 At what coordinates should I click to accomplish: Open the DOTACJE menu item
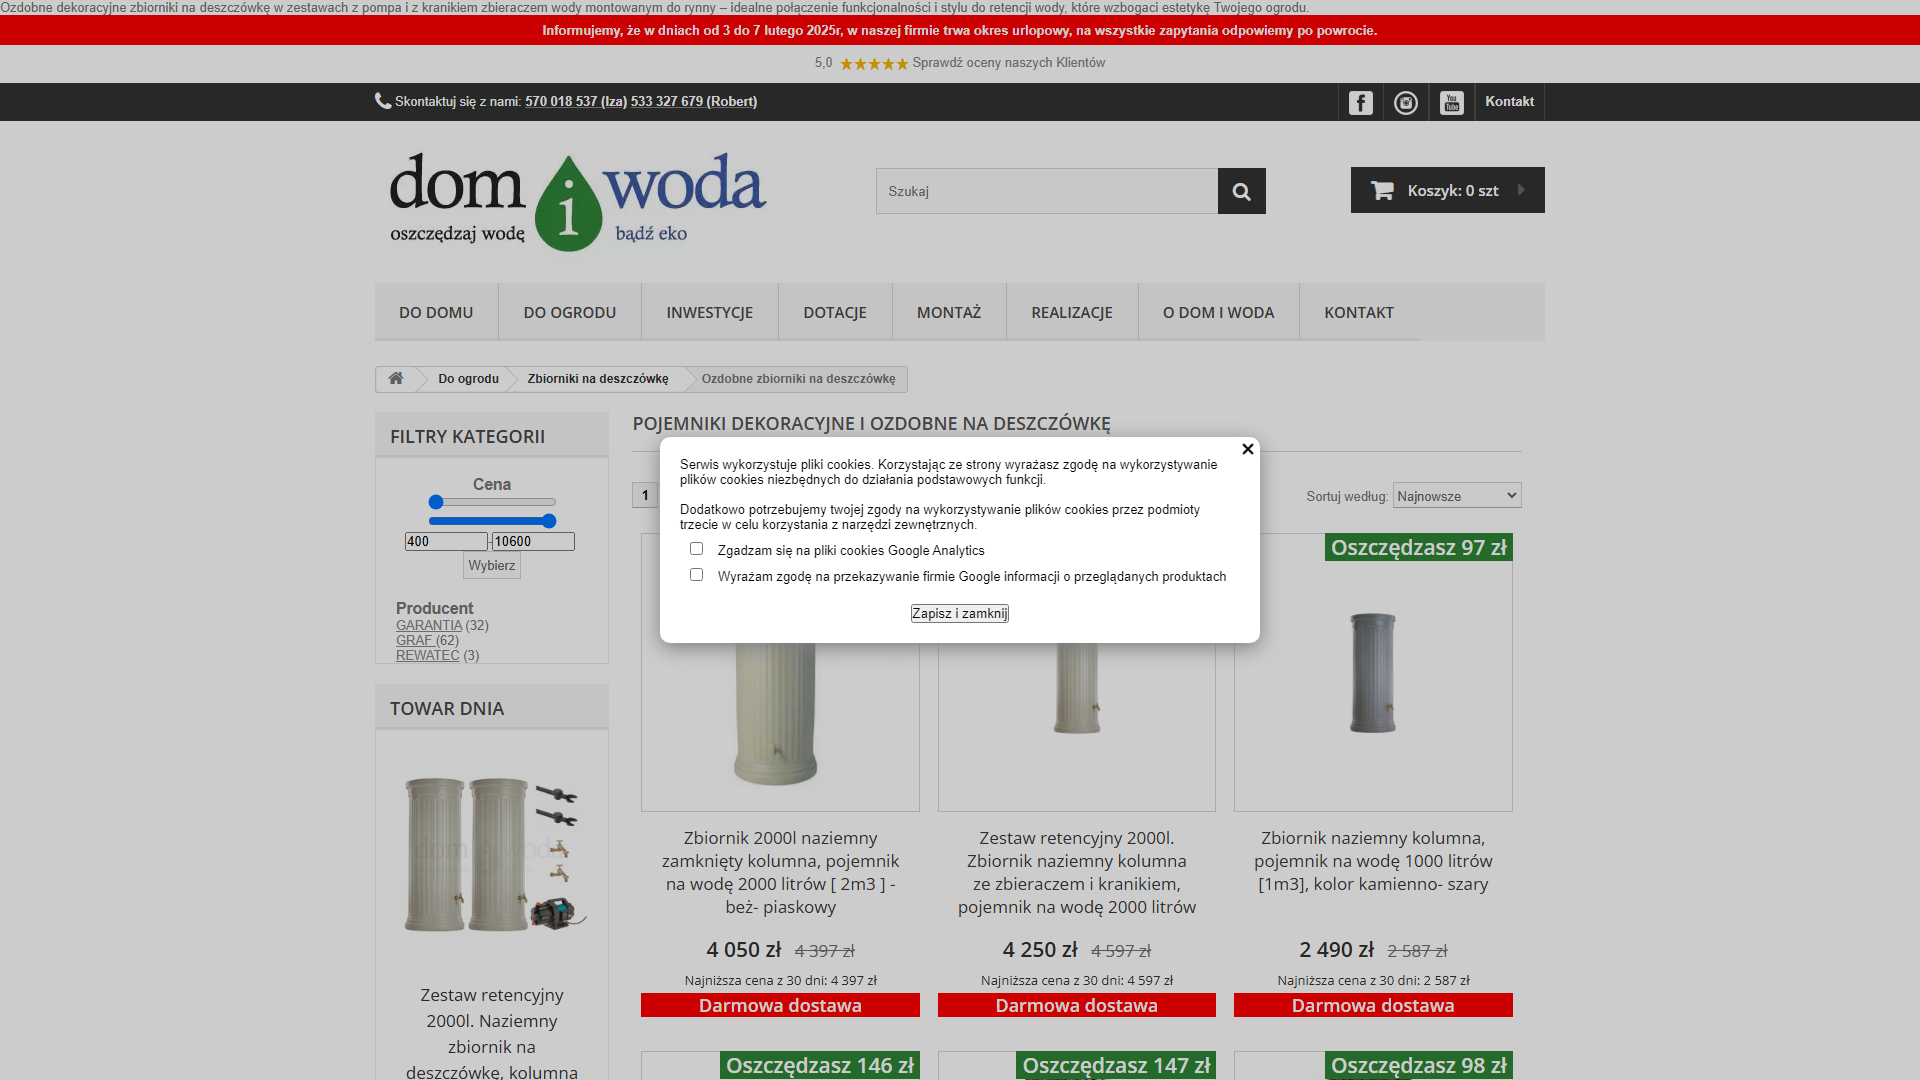point(834,312)
